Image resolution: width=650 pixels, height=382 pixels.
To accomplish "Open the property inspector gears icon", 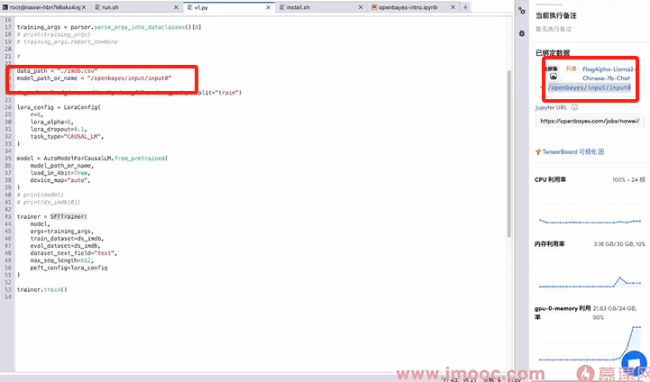I will [x=521, y=11].
